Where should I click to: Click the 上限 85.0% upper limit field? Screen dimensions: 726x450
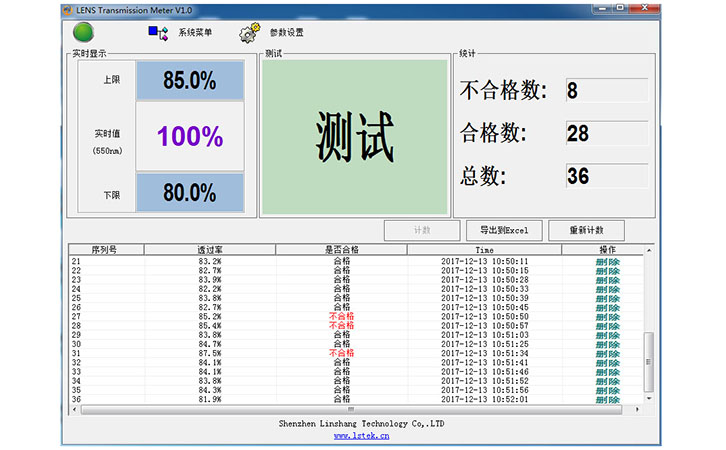(189, 81)
